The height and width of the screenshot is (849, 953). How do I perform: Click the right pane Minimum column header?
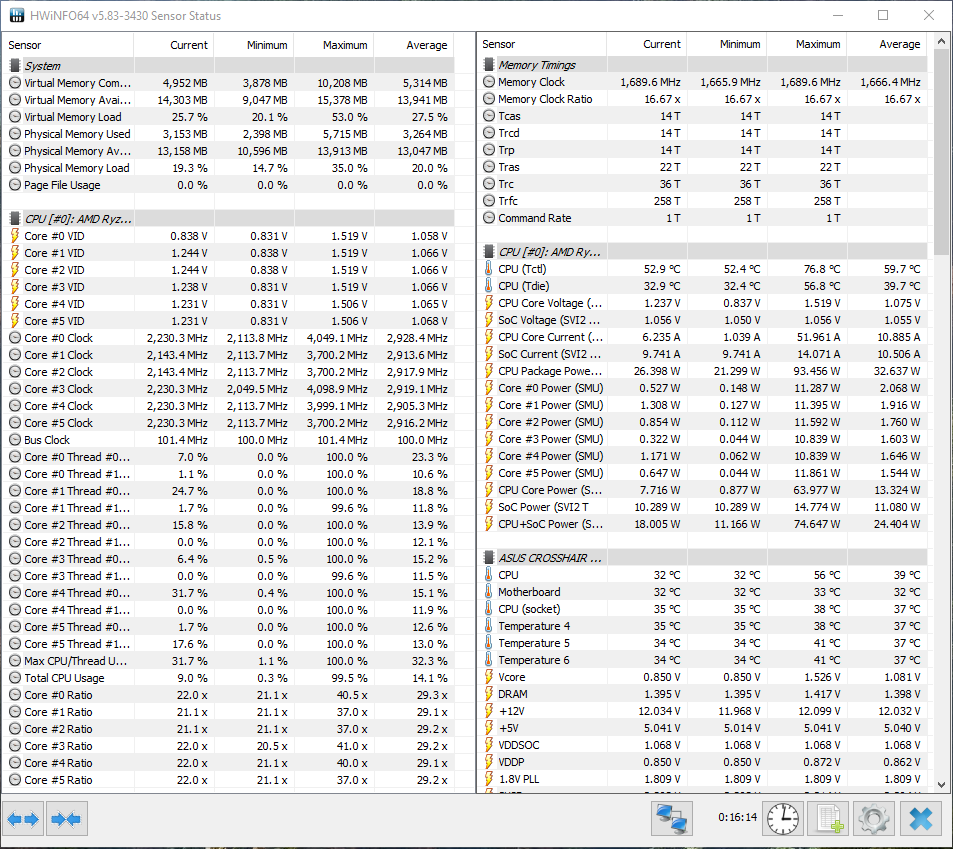click(x=728, y=44)
